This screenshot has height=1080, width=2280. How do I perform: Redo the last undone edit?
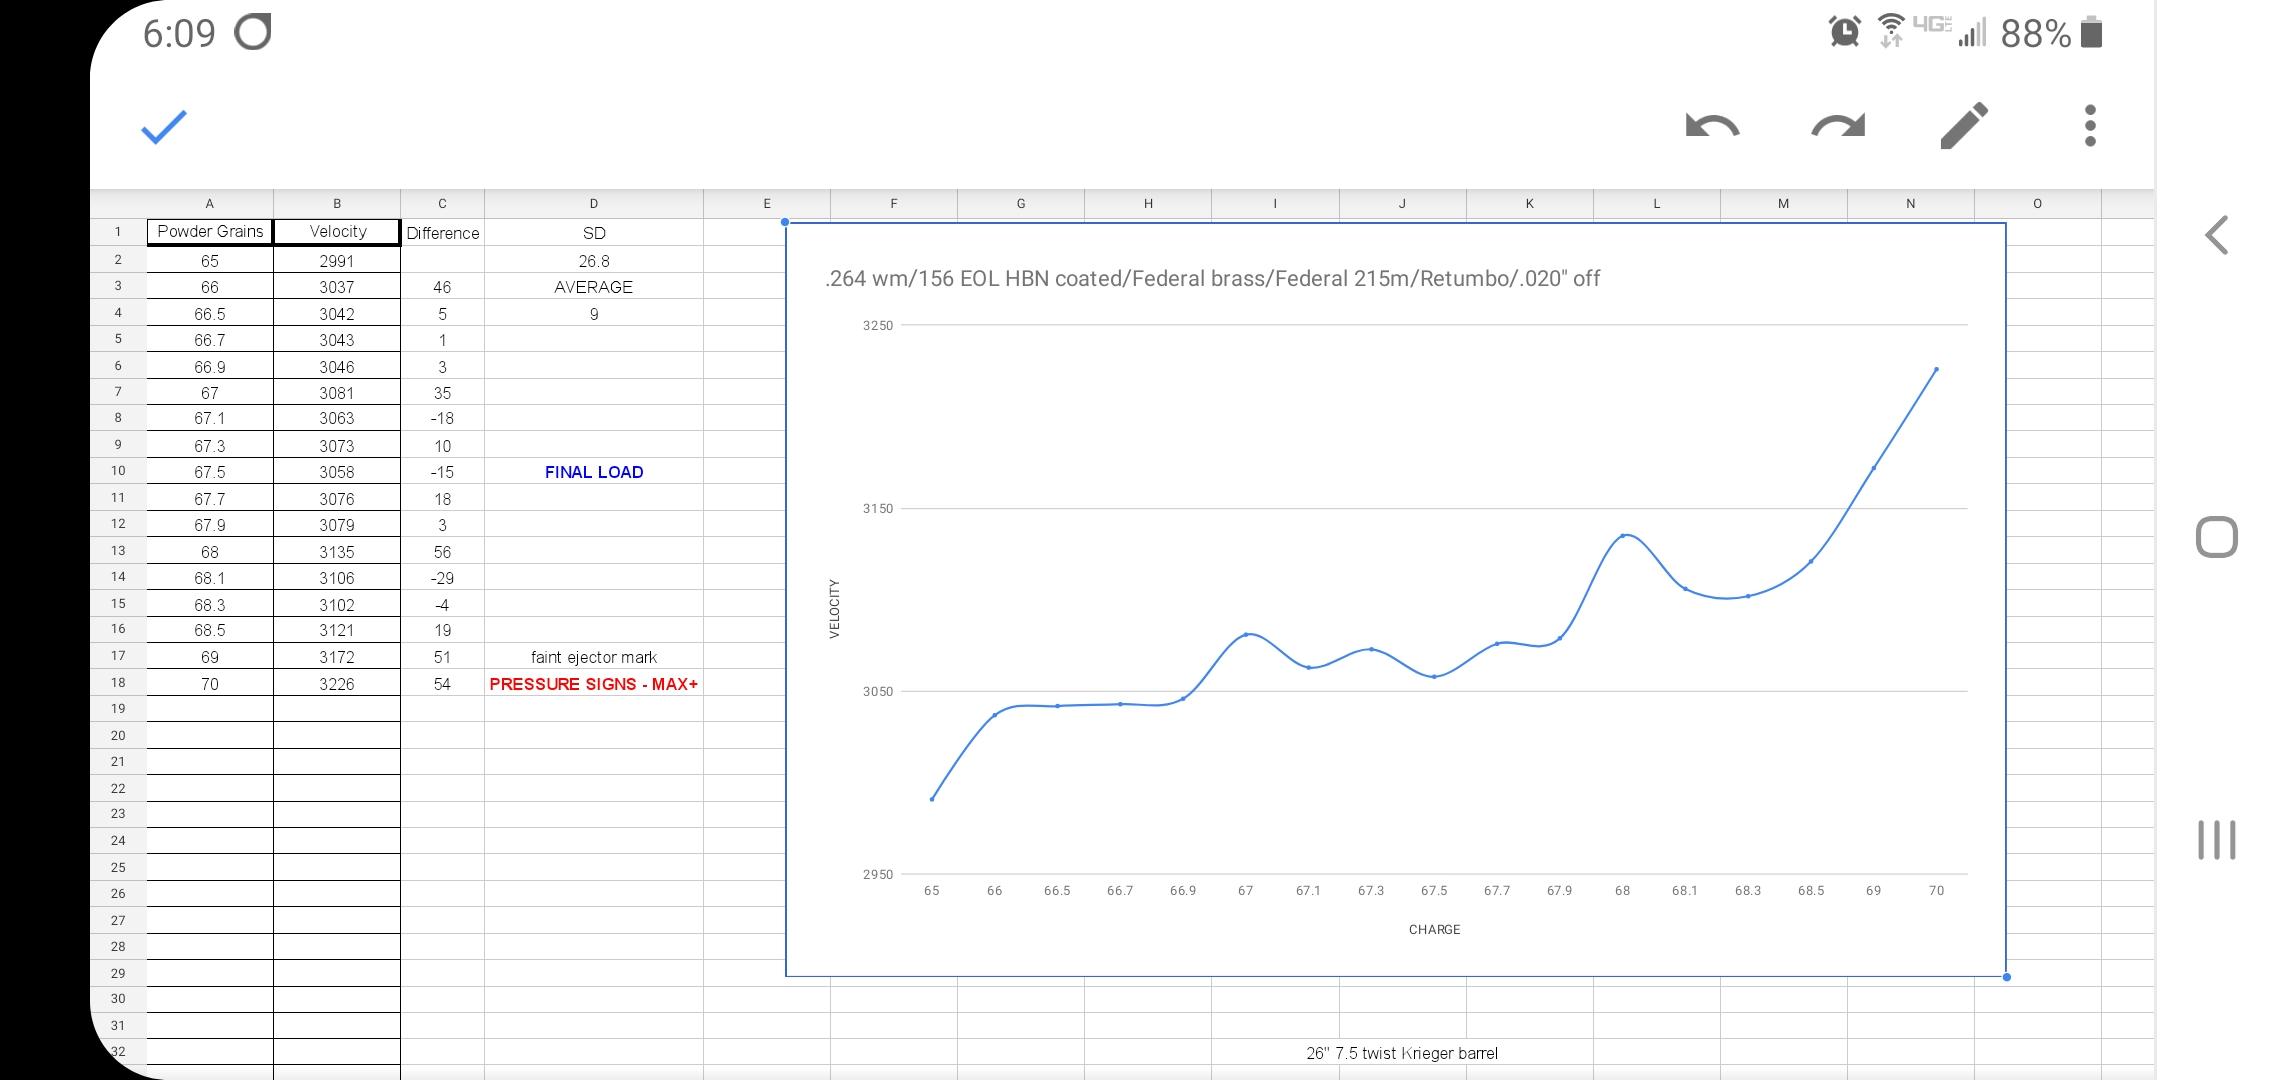1838,126
